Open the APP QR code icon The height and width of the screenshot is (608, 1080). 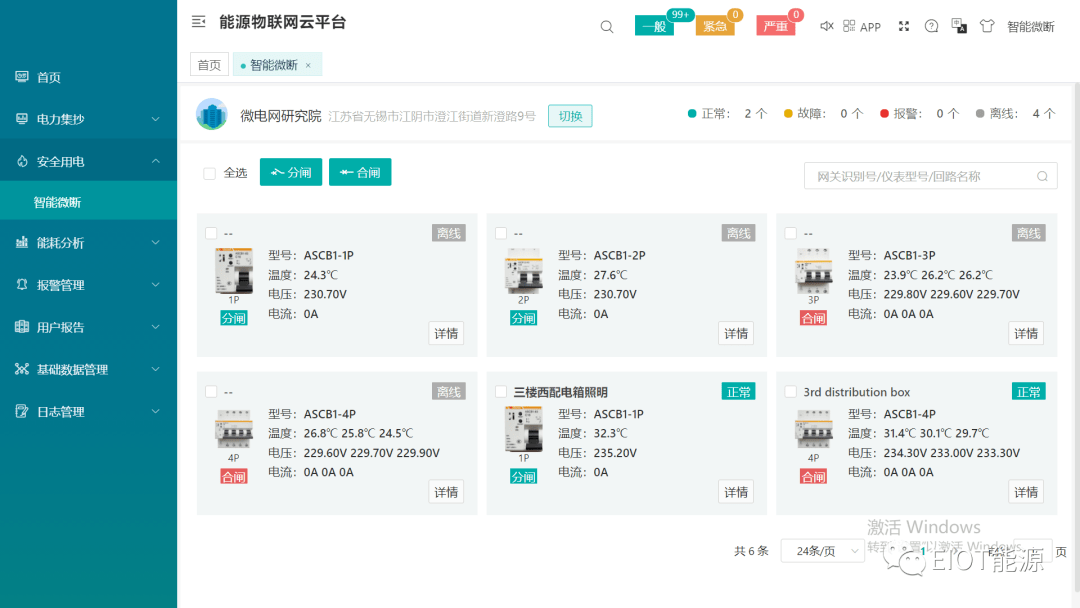coord(849,26)
